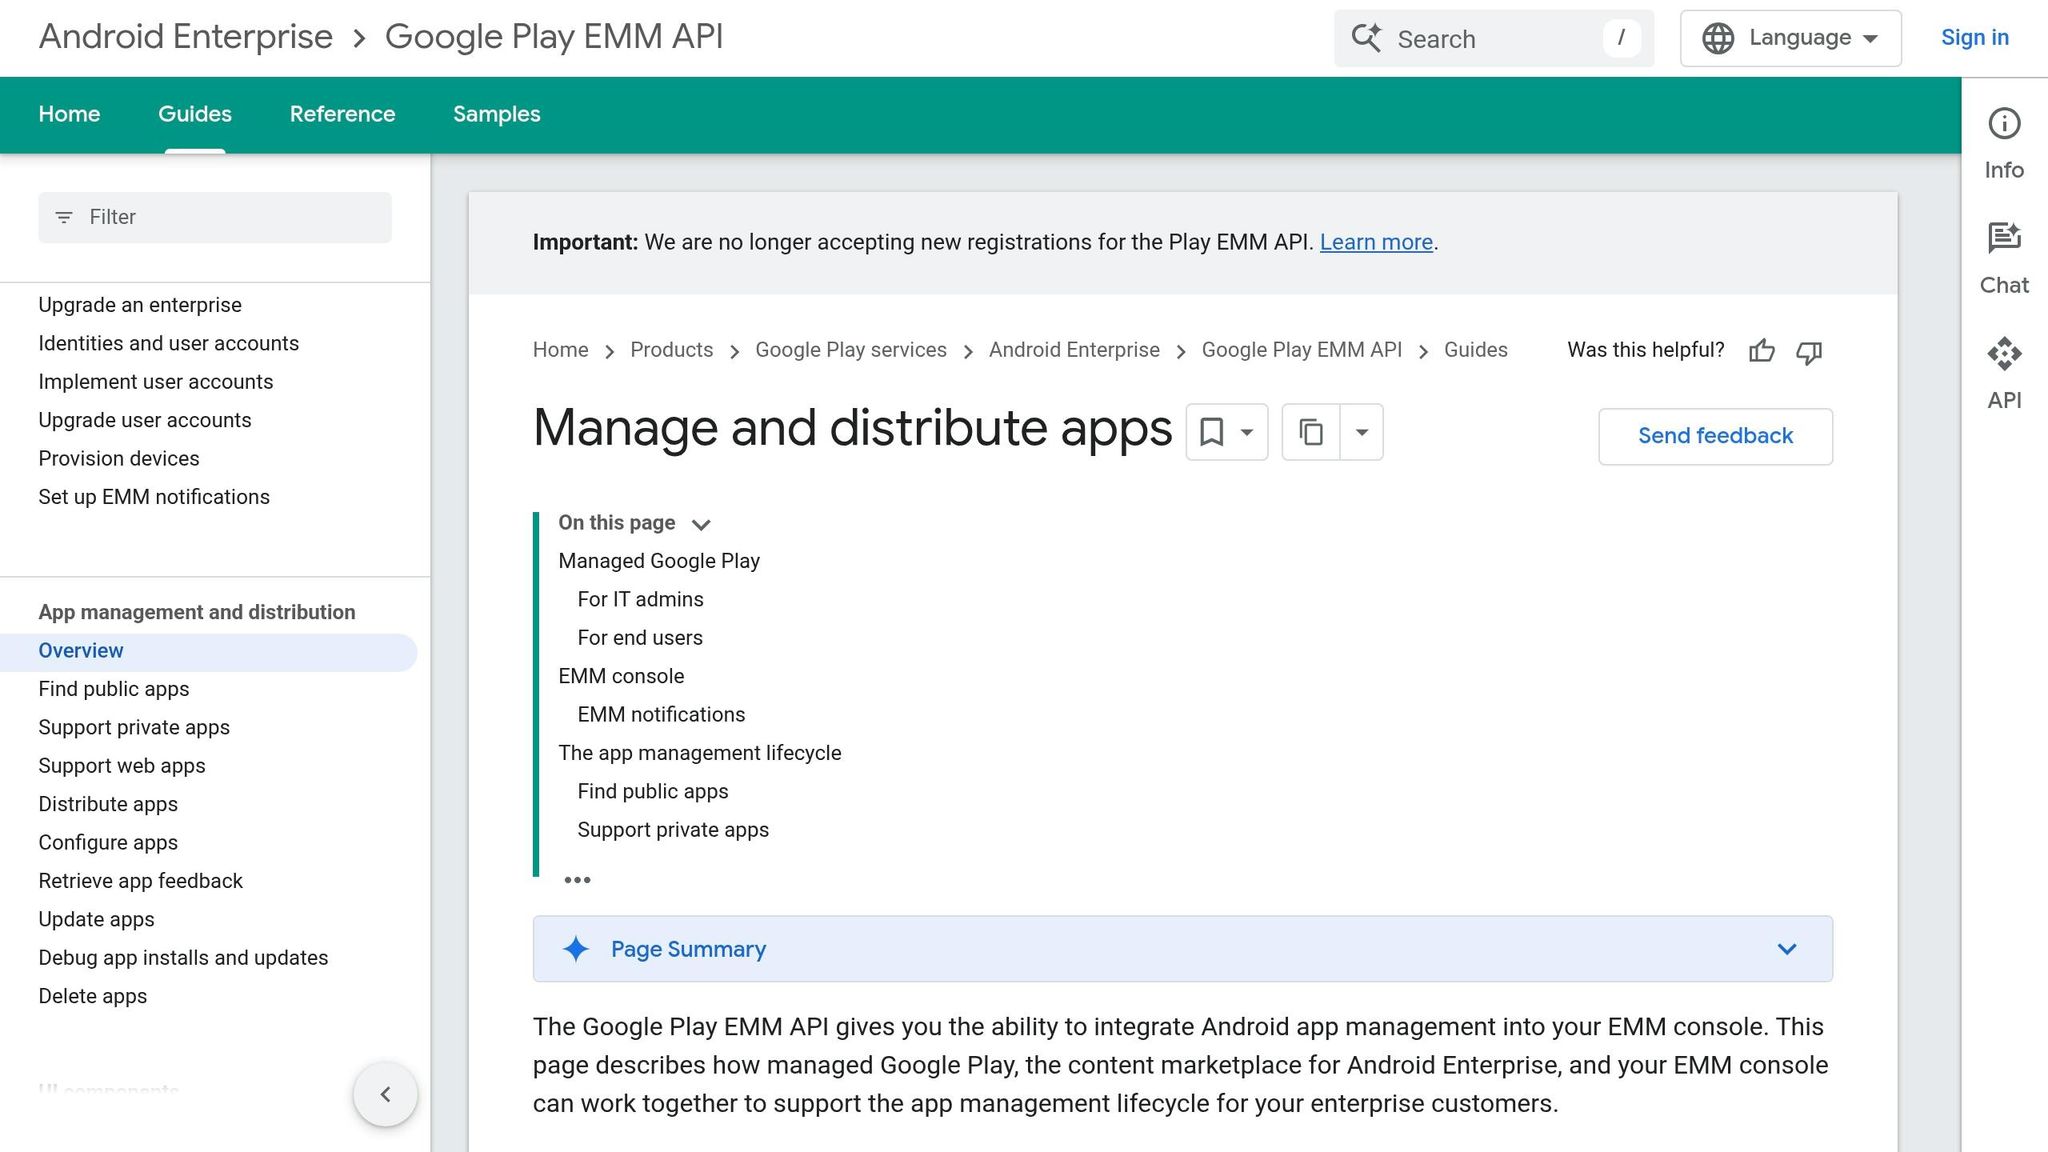Open Upgrade user accounts in sidebar
This screenshot has height=1152, width=2048.
[x=144, y=420]
